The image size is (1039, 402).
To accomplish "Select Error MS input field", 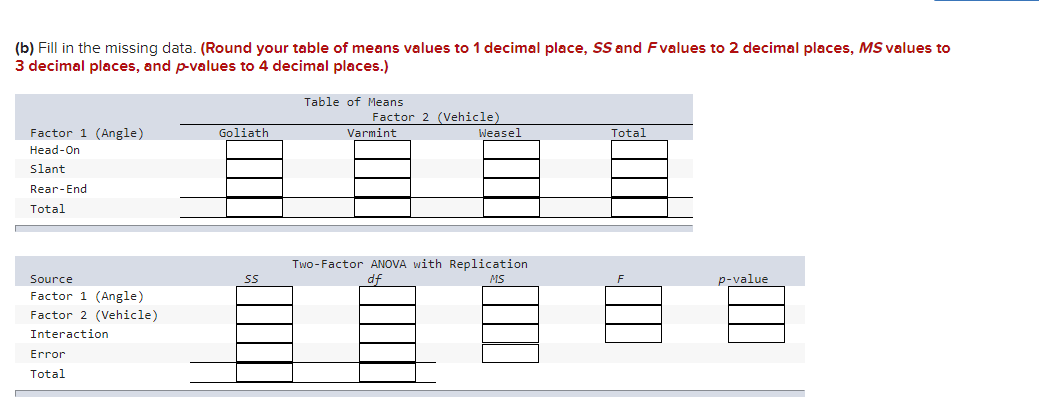I will [x=510, y=354].
